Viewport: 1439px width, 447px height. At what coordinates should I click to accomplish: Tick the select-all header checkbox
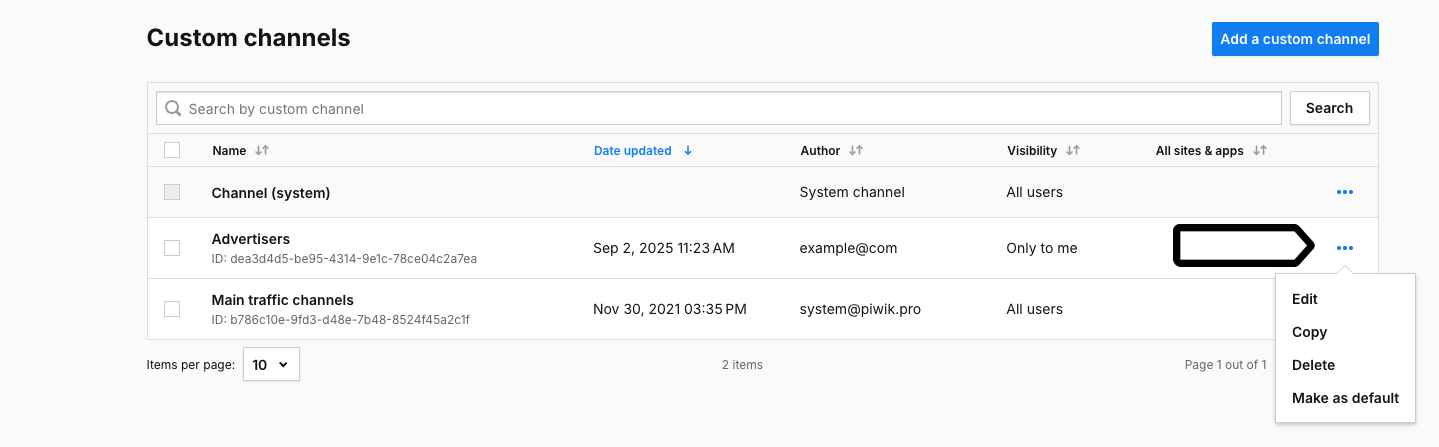[172, 150]
